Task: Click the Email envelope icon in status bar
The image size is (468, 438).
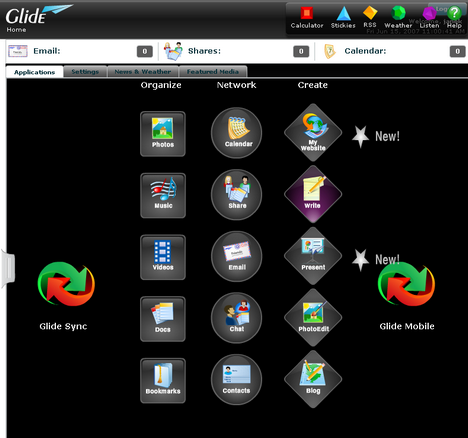Action: click(x=18, y=51)
